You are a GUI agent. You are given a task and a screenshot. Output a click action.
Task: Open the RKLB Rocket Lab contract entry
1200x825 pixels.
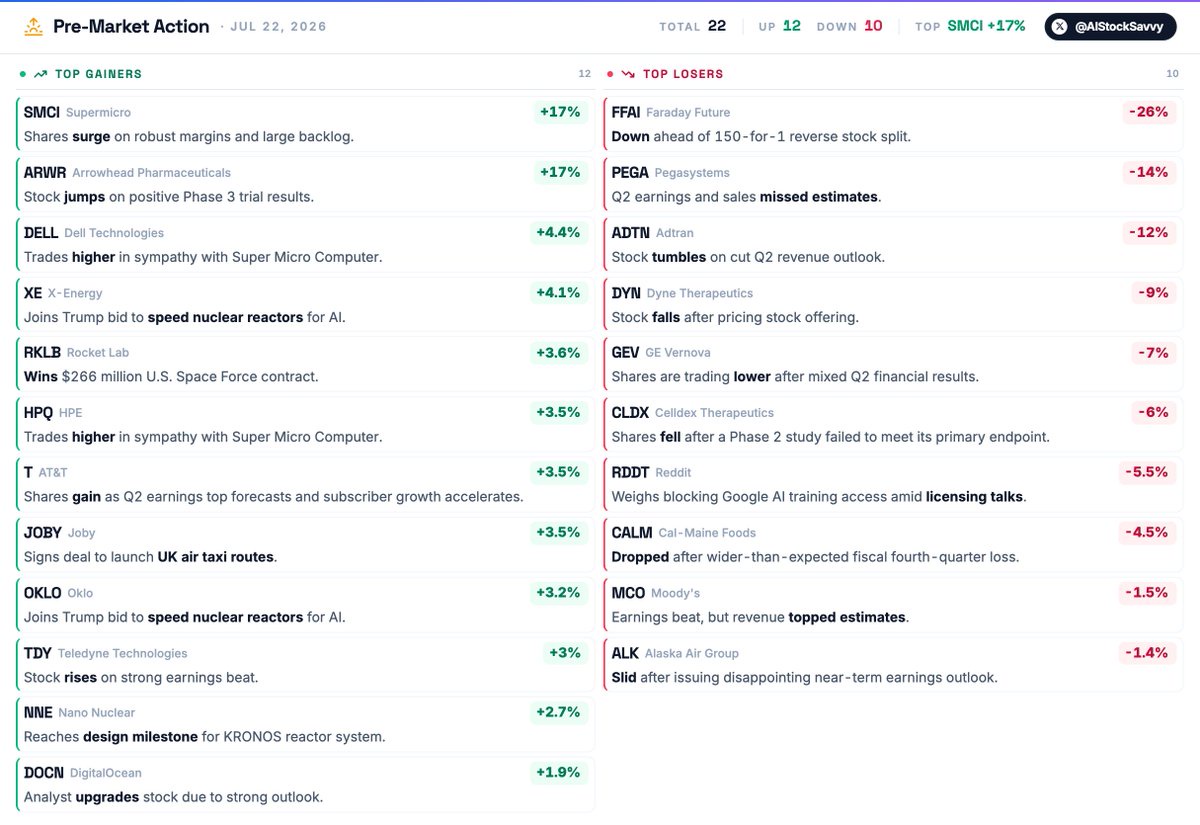click(305, 364)
